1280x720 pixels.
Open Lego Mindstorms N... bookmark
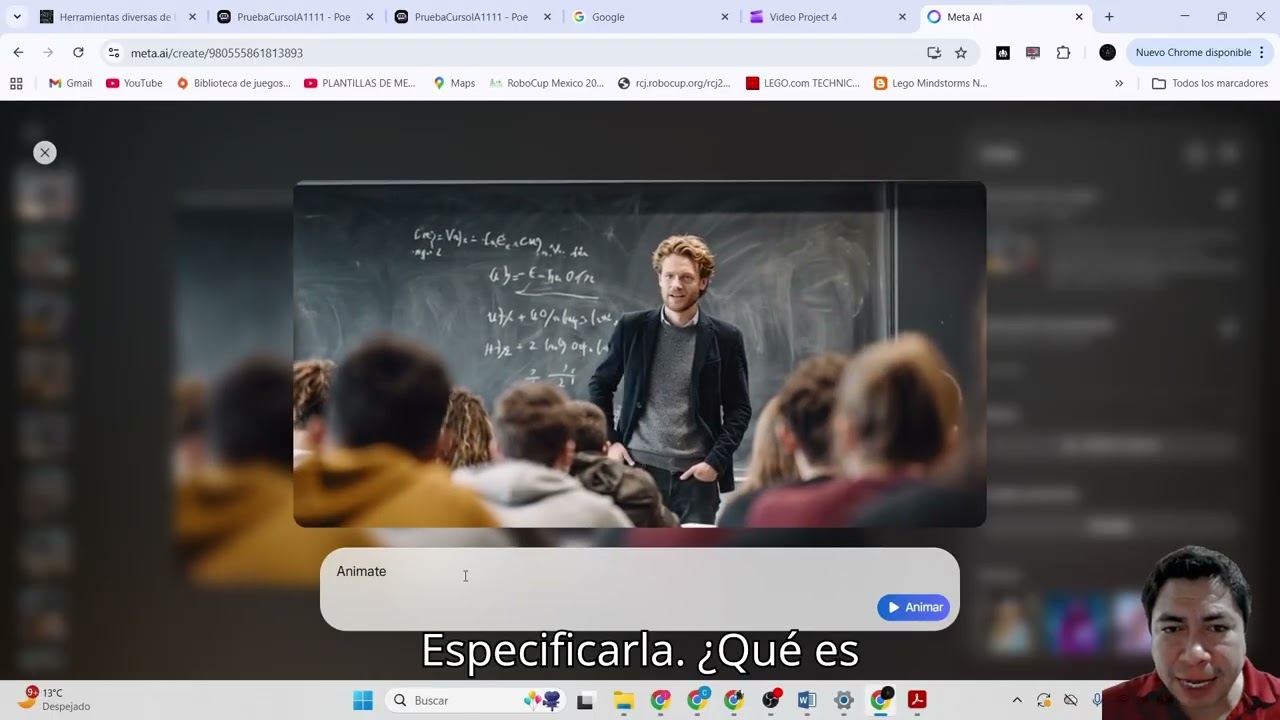click(930, 83)
